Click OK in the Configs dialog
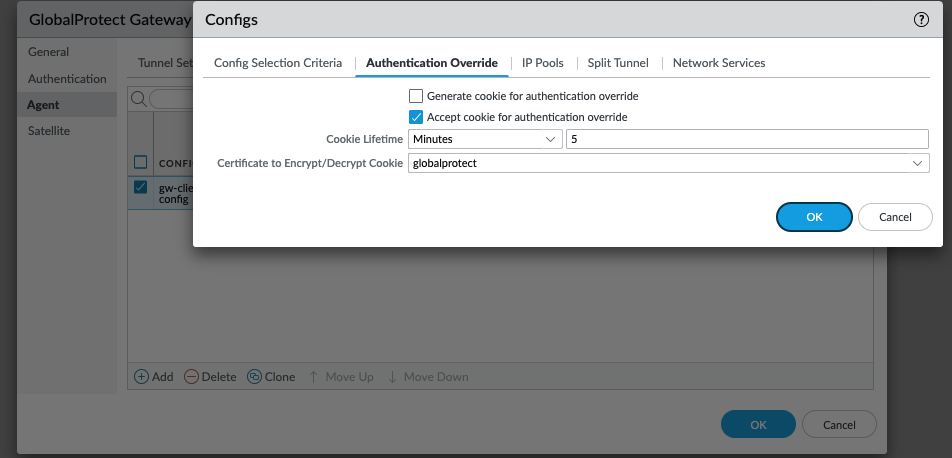Image resolution: width=952 pixels, height=458 pixels. click(x=814, y=217)
